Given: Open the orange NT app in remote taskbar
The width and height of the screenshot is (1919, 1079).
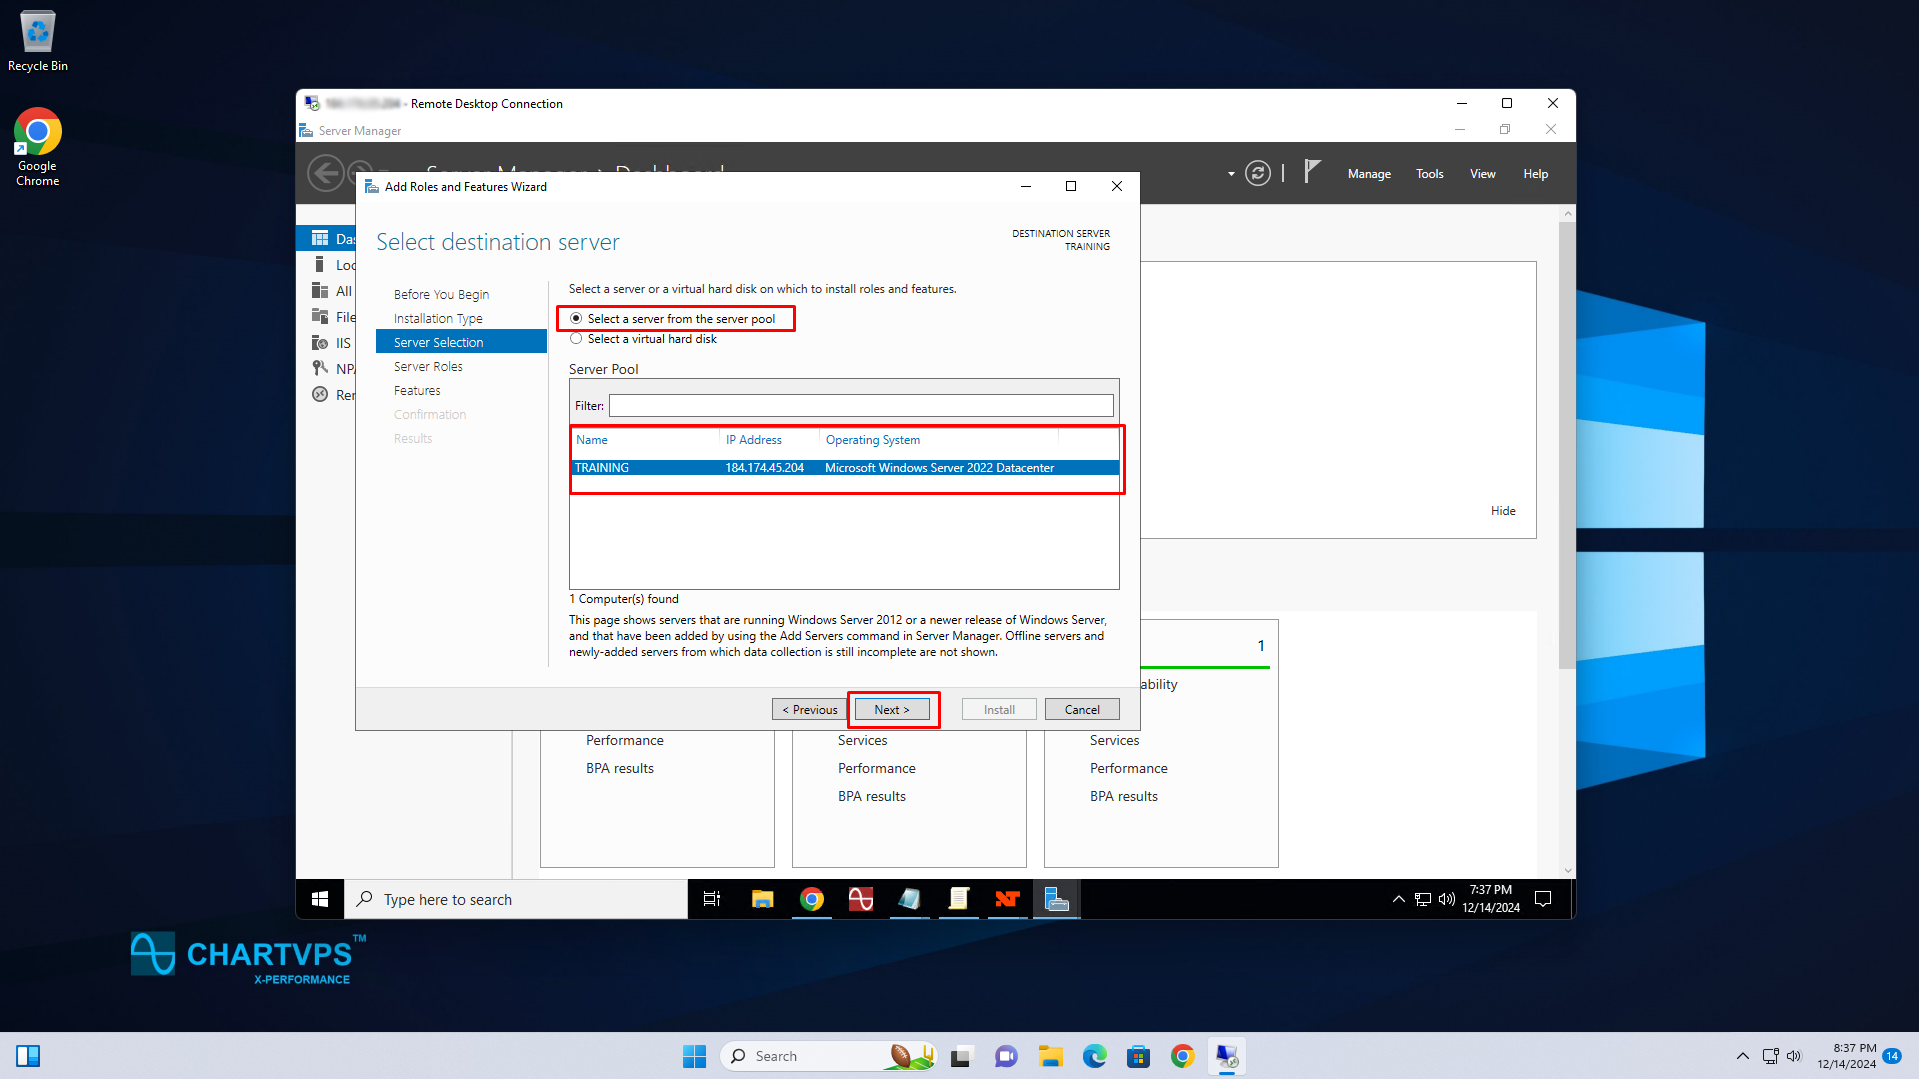Looking at the screenshot, I should pyautogui.click(x=1007, y=899).
